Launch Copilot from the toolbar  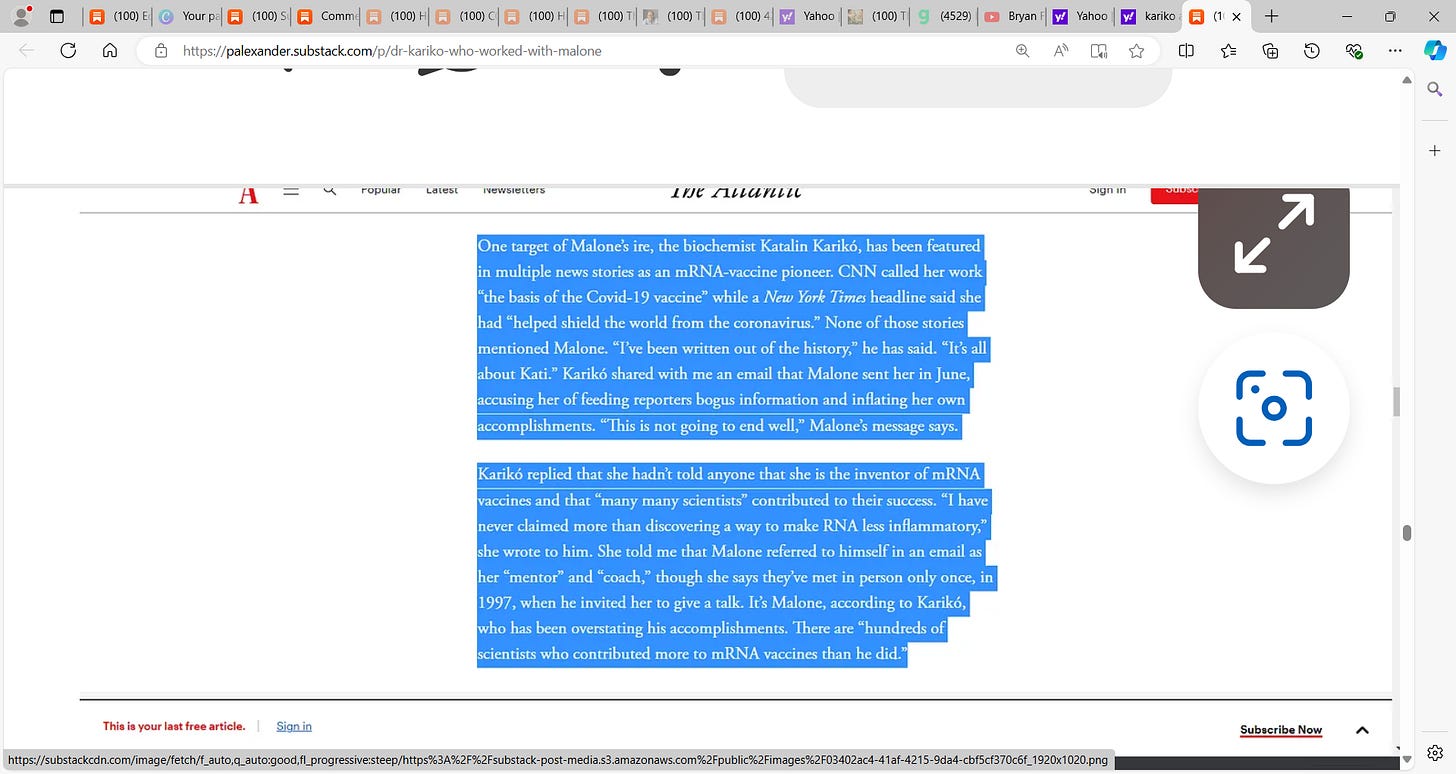coord(1435,51)
